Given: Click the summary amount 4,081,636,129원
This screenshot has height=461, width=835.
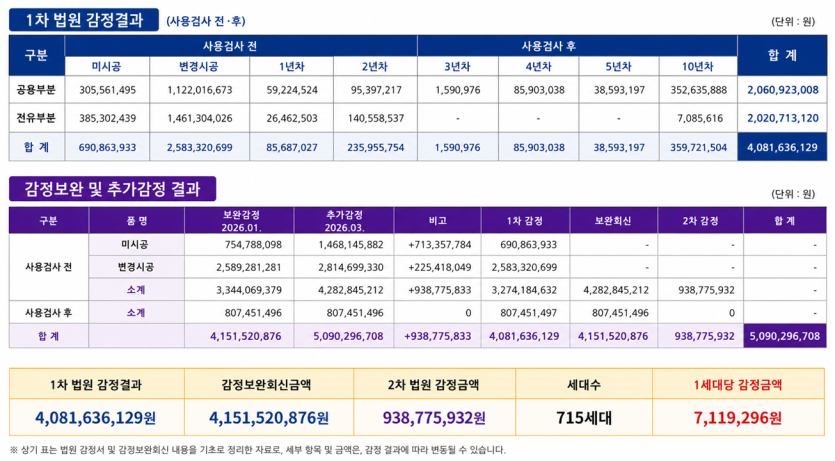Looking at the screenshot, I should click(96, 418).
